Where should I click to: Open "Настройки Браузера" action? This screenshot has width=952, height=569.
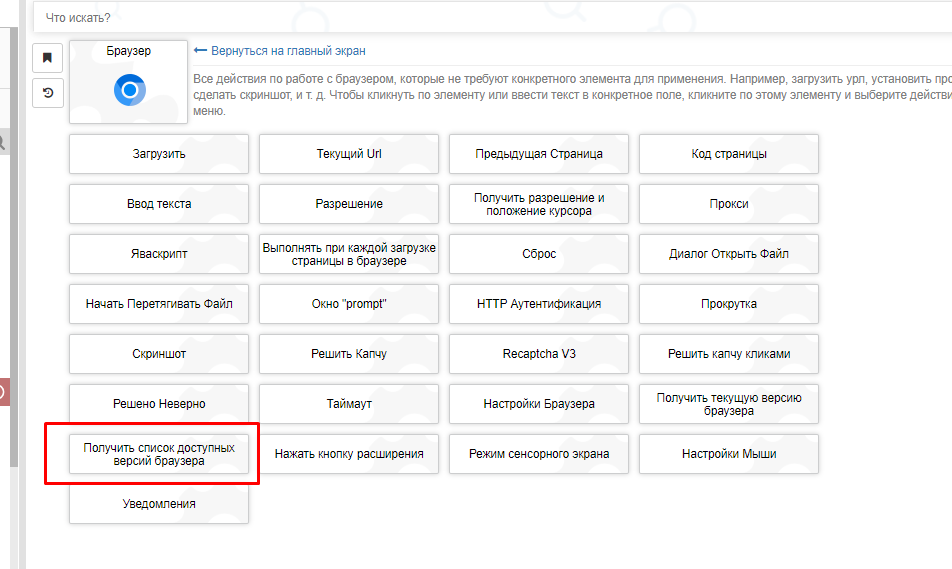[x=539, y=404]
